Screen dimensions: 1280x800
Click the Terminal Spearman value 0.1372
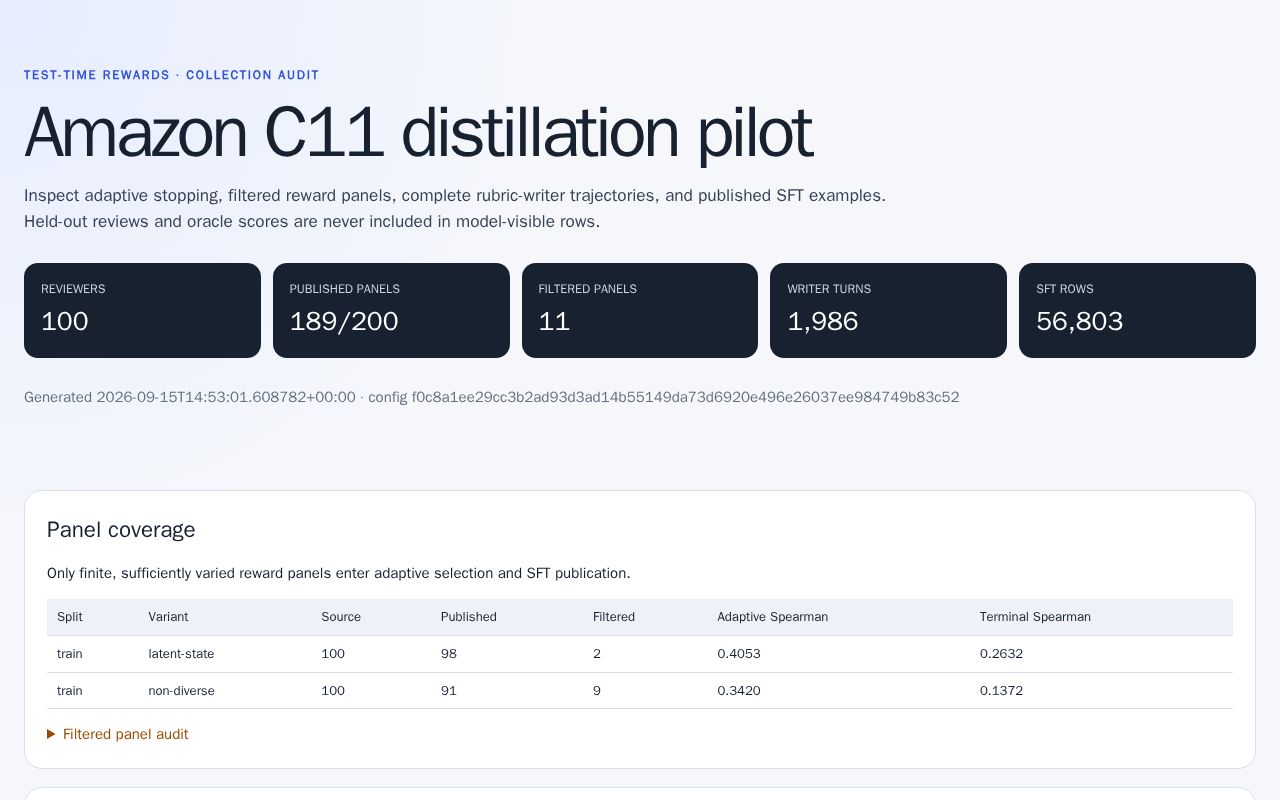[x=1001, y=691]
